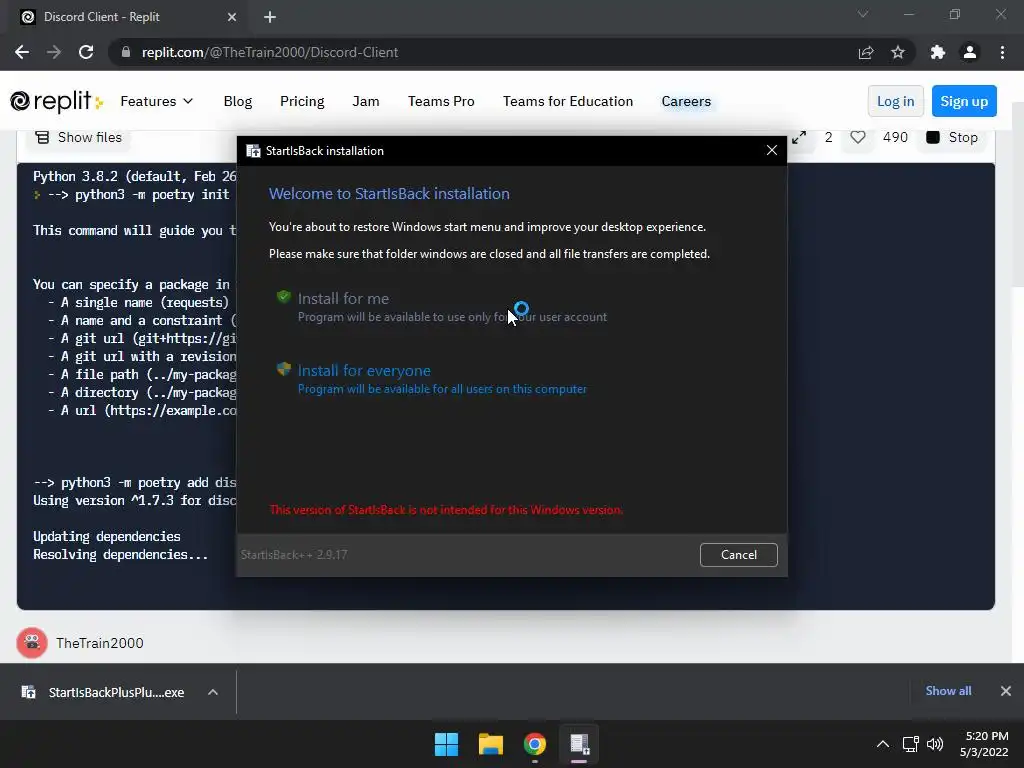Click the Sign up button
Screen dimensions: 1024x768
[964, 101]
